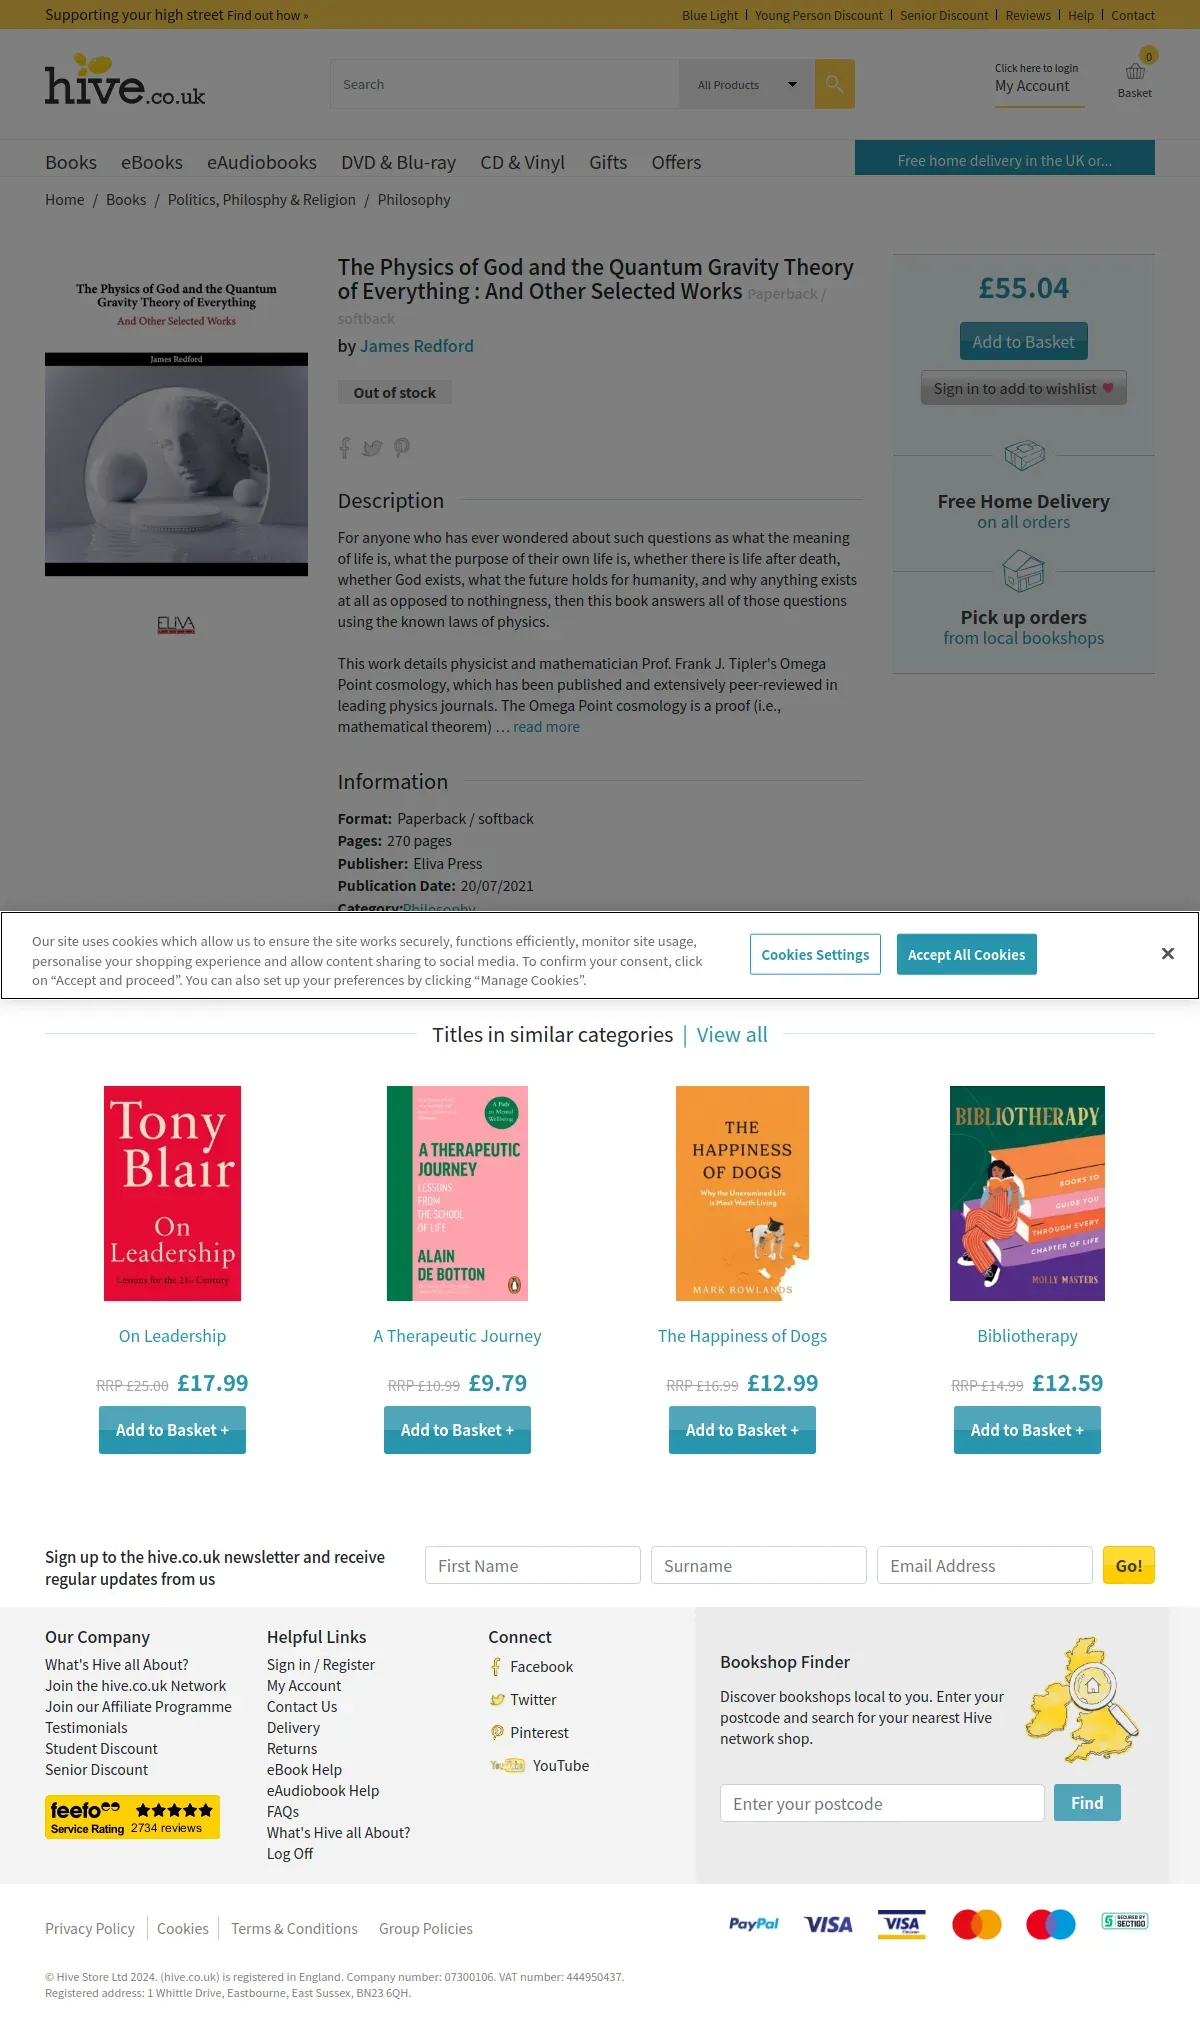Open the feefo service rating badge
Image resolution: width=1200 pixels, height=2021 pixels.
pos(132,1817)
